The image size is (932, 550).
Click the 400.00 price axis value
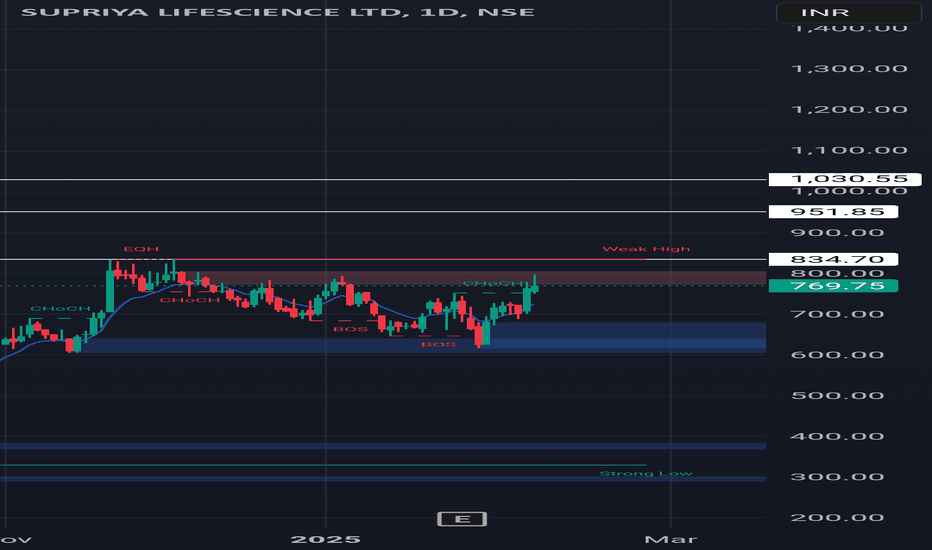point(837,436)
